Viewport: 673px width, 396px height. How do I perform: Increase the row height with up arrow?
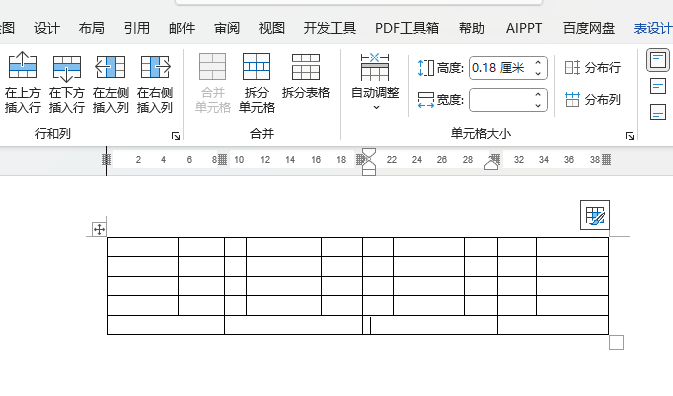point(538,63)
